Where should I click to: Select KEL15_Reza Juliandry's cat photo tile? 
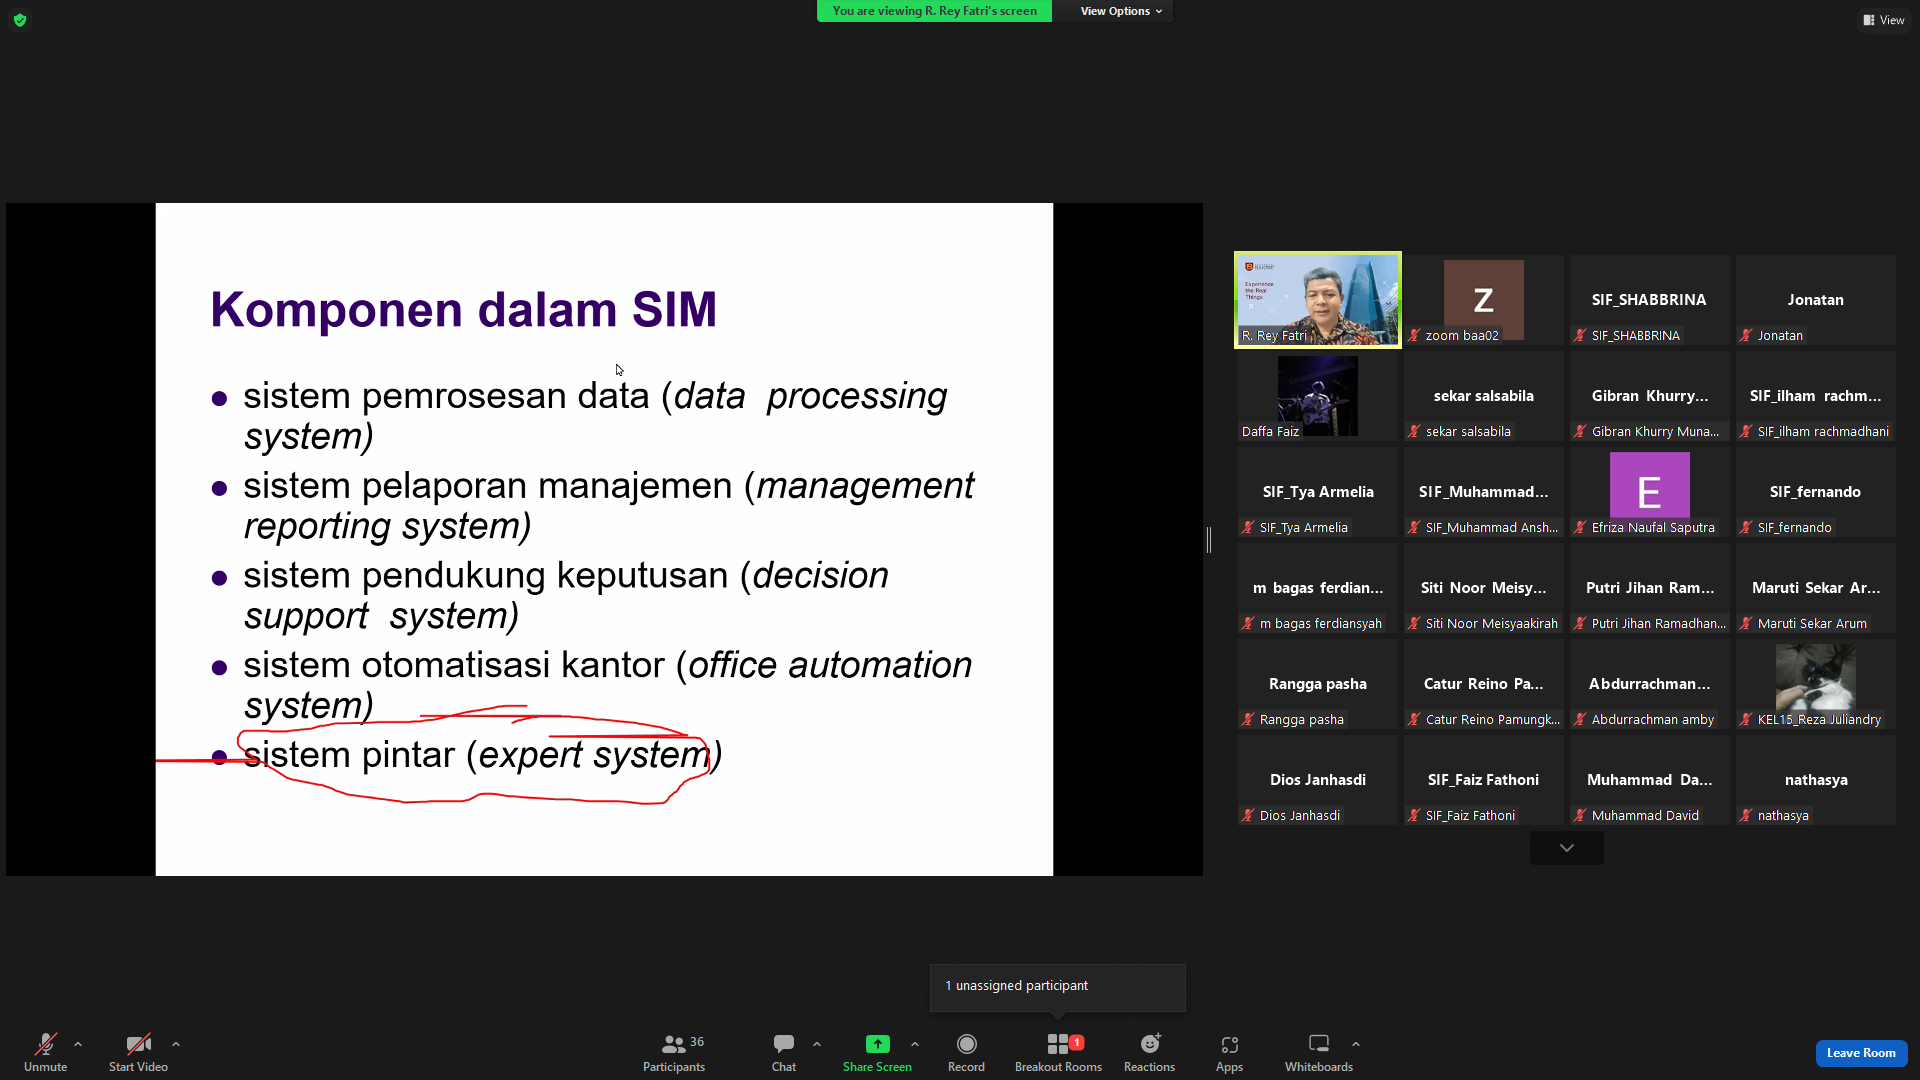(1816, 683)
